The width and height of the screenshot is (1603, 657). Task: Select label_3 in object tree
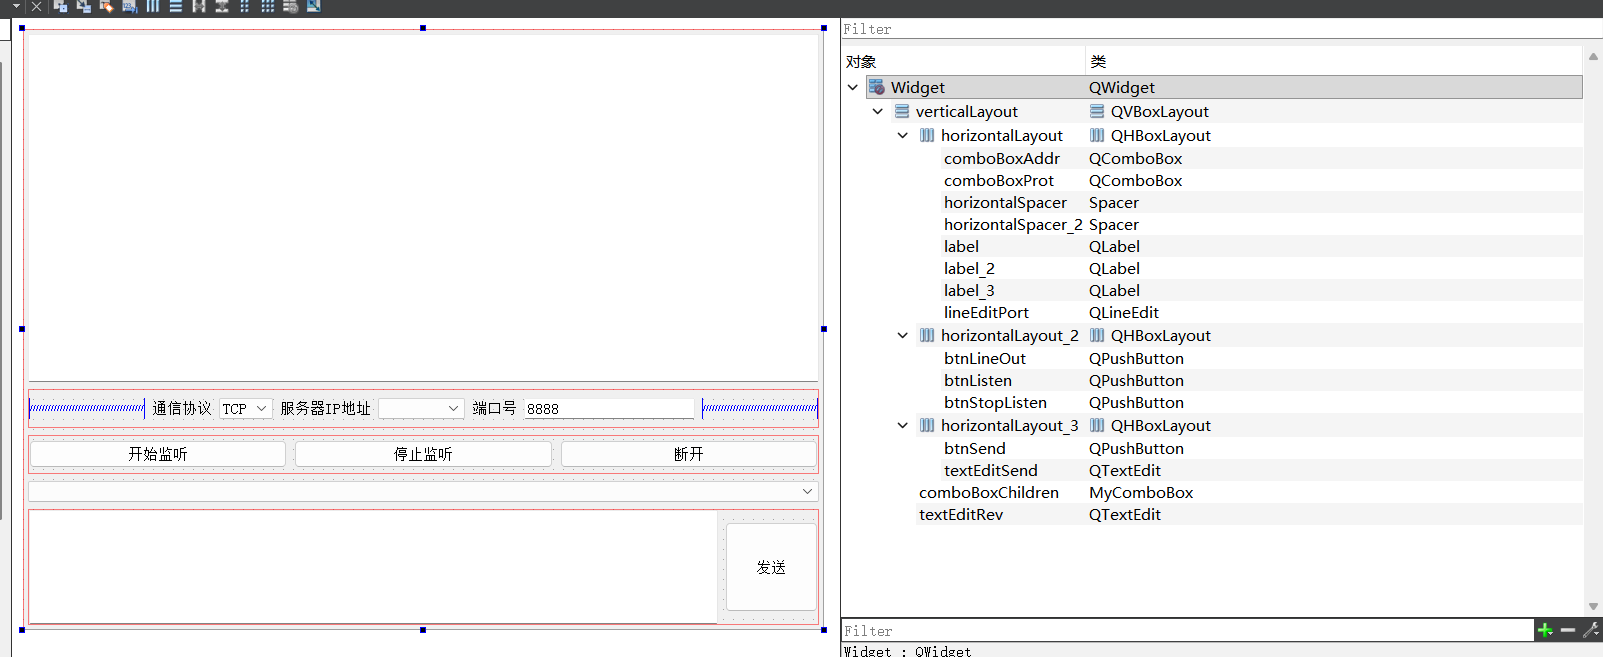pos(969,290)
